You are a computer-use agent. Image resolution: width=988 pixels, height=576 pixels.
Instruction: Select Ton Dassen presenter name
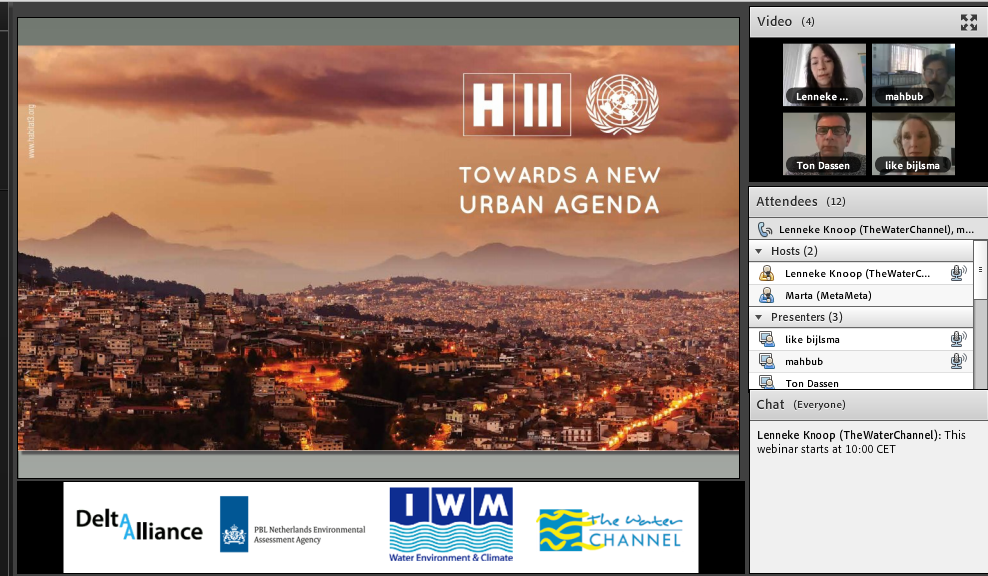(812, 383)
